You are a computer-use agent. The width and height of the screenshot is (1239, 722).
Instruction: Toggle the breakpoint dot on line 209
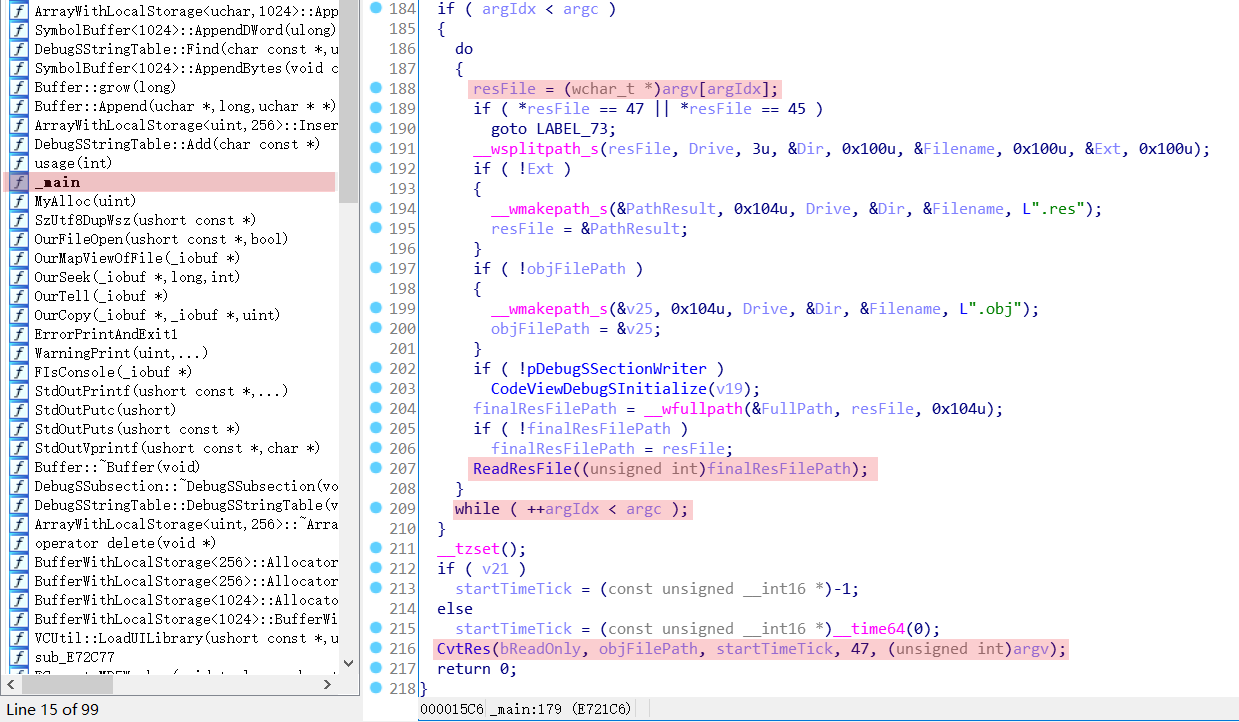coord(376,508)
